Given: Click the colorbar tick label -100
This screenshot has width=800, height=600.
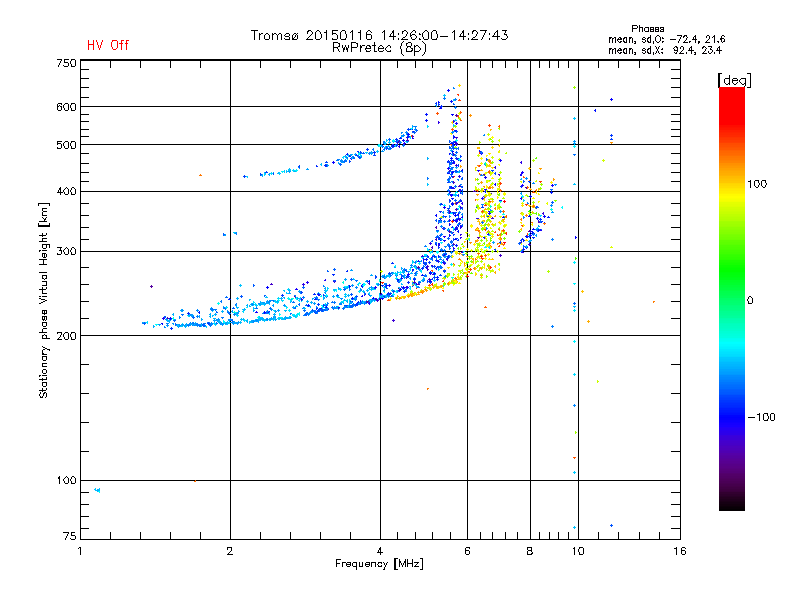Looking at the screenshot, I should (762, 417).
